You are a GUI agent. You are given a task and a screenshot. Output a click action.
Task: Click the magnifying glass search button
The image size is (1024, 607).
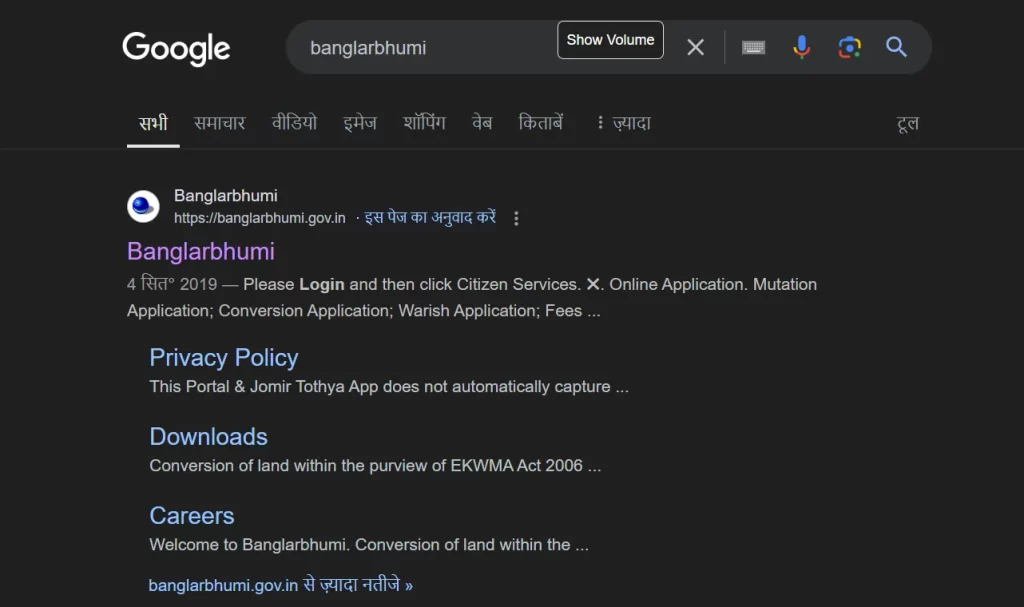tap(896, 47)
